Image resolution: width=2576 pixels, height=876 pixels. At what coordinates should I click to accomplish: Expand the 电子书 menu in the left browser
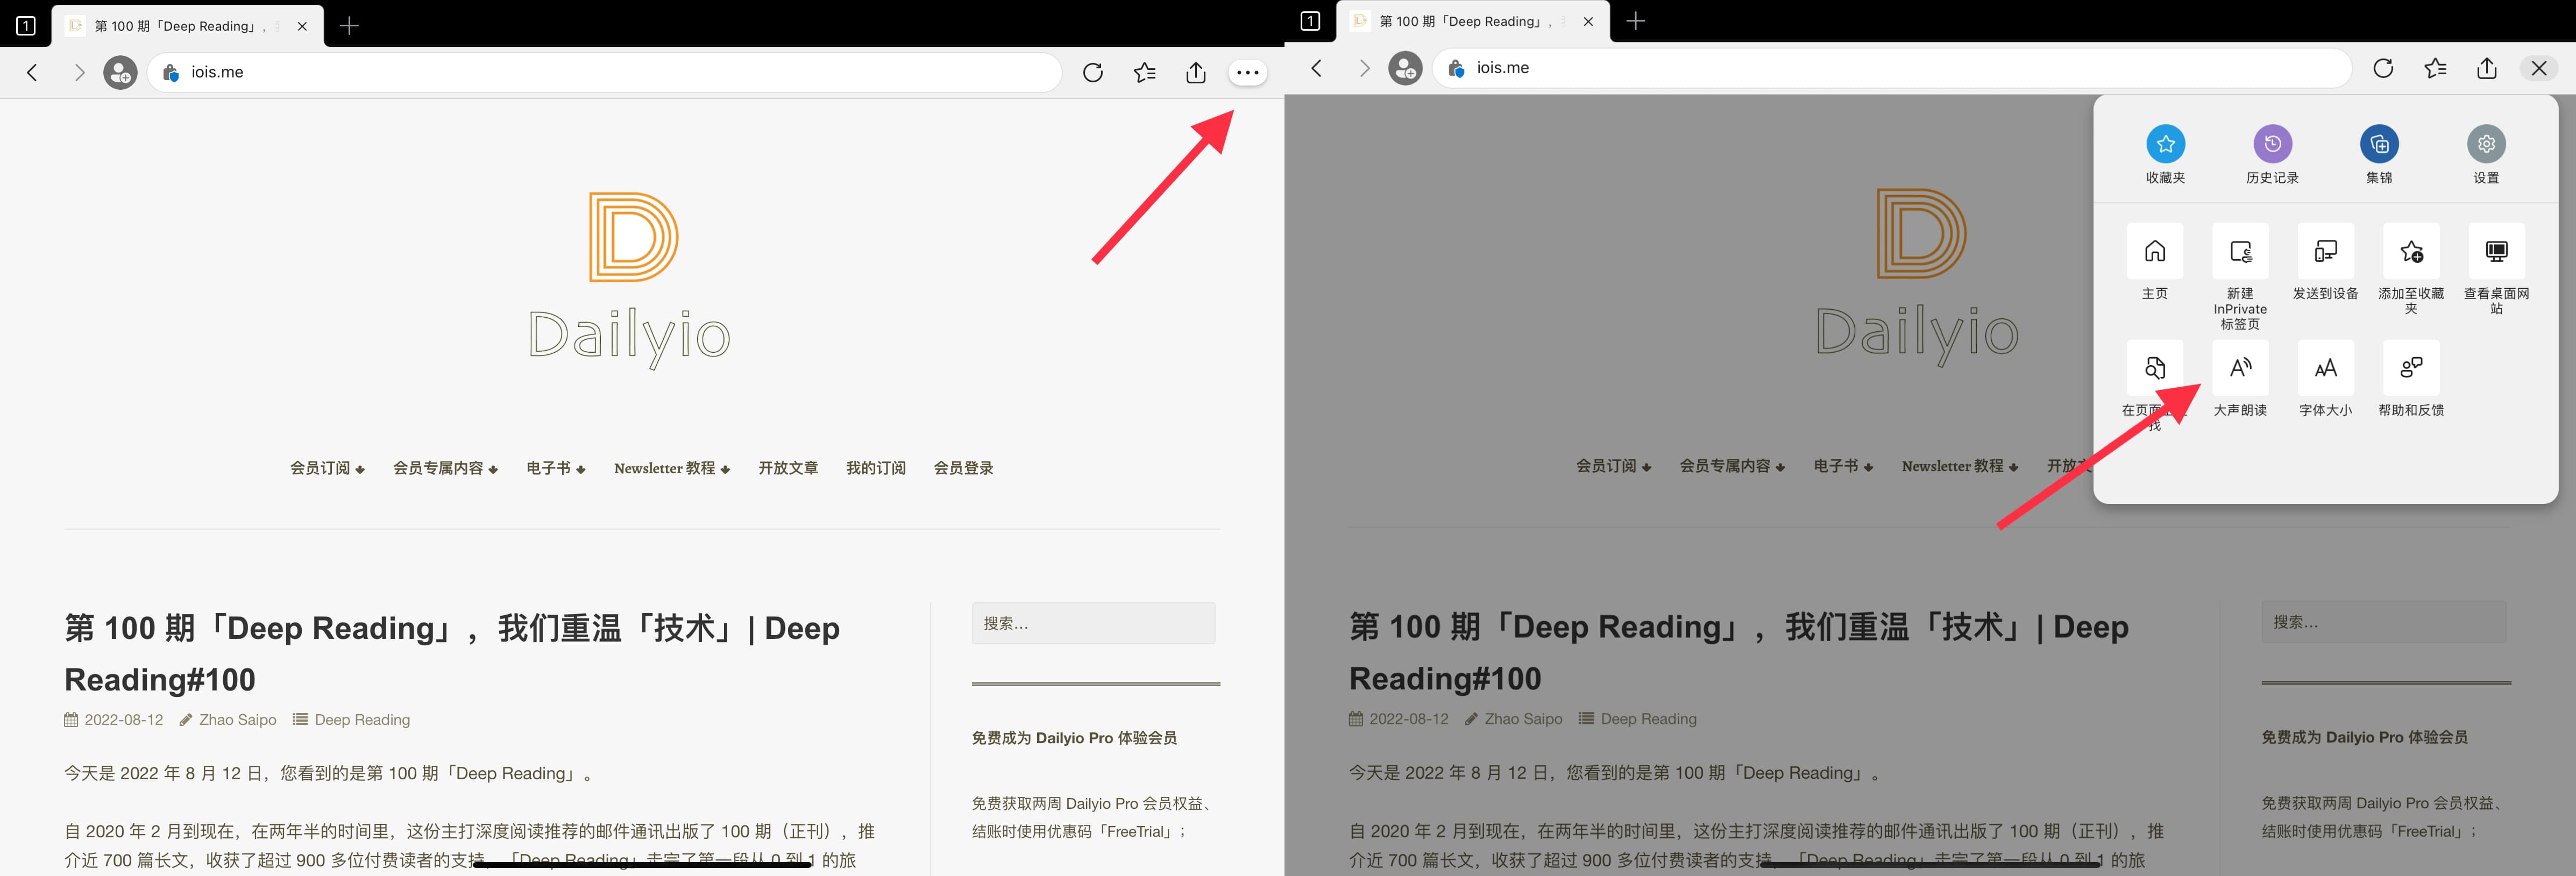[556, 468]
